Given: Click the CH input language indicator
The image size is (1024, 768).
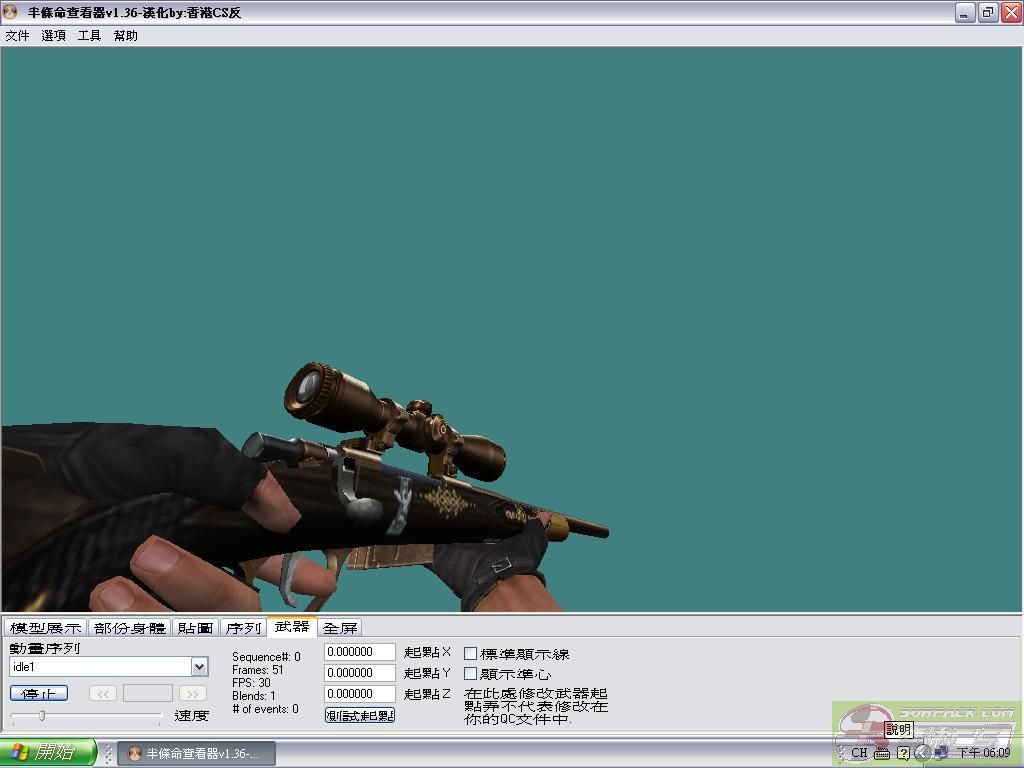Looking at the screenshot, I should [859, 753].
